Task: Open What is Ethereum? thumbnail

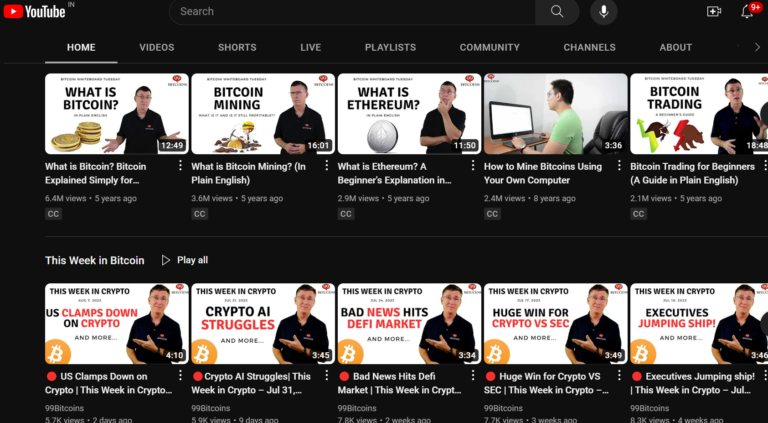Action: pos(409,114)
